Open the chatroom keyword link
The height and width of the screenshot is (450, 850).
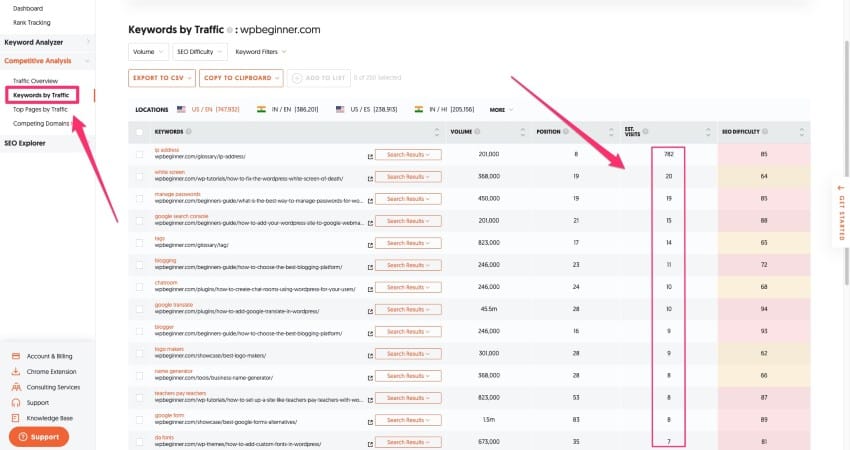pyautogui.click(x=166, y=283)
